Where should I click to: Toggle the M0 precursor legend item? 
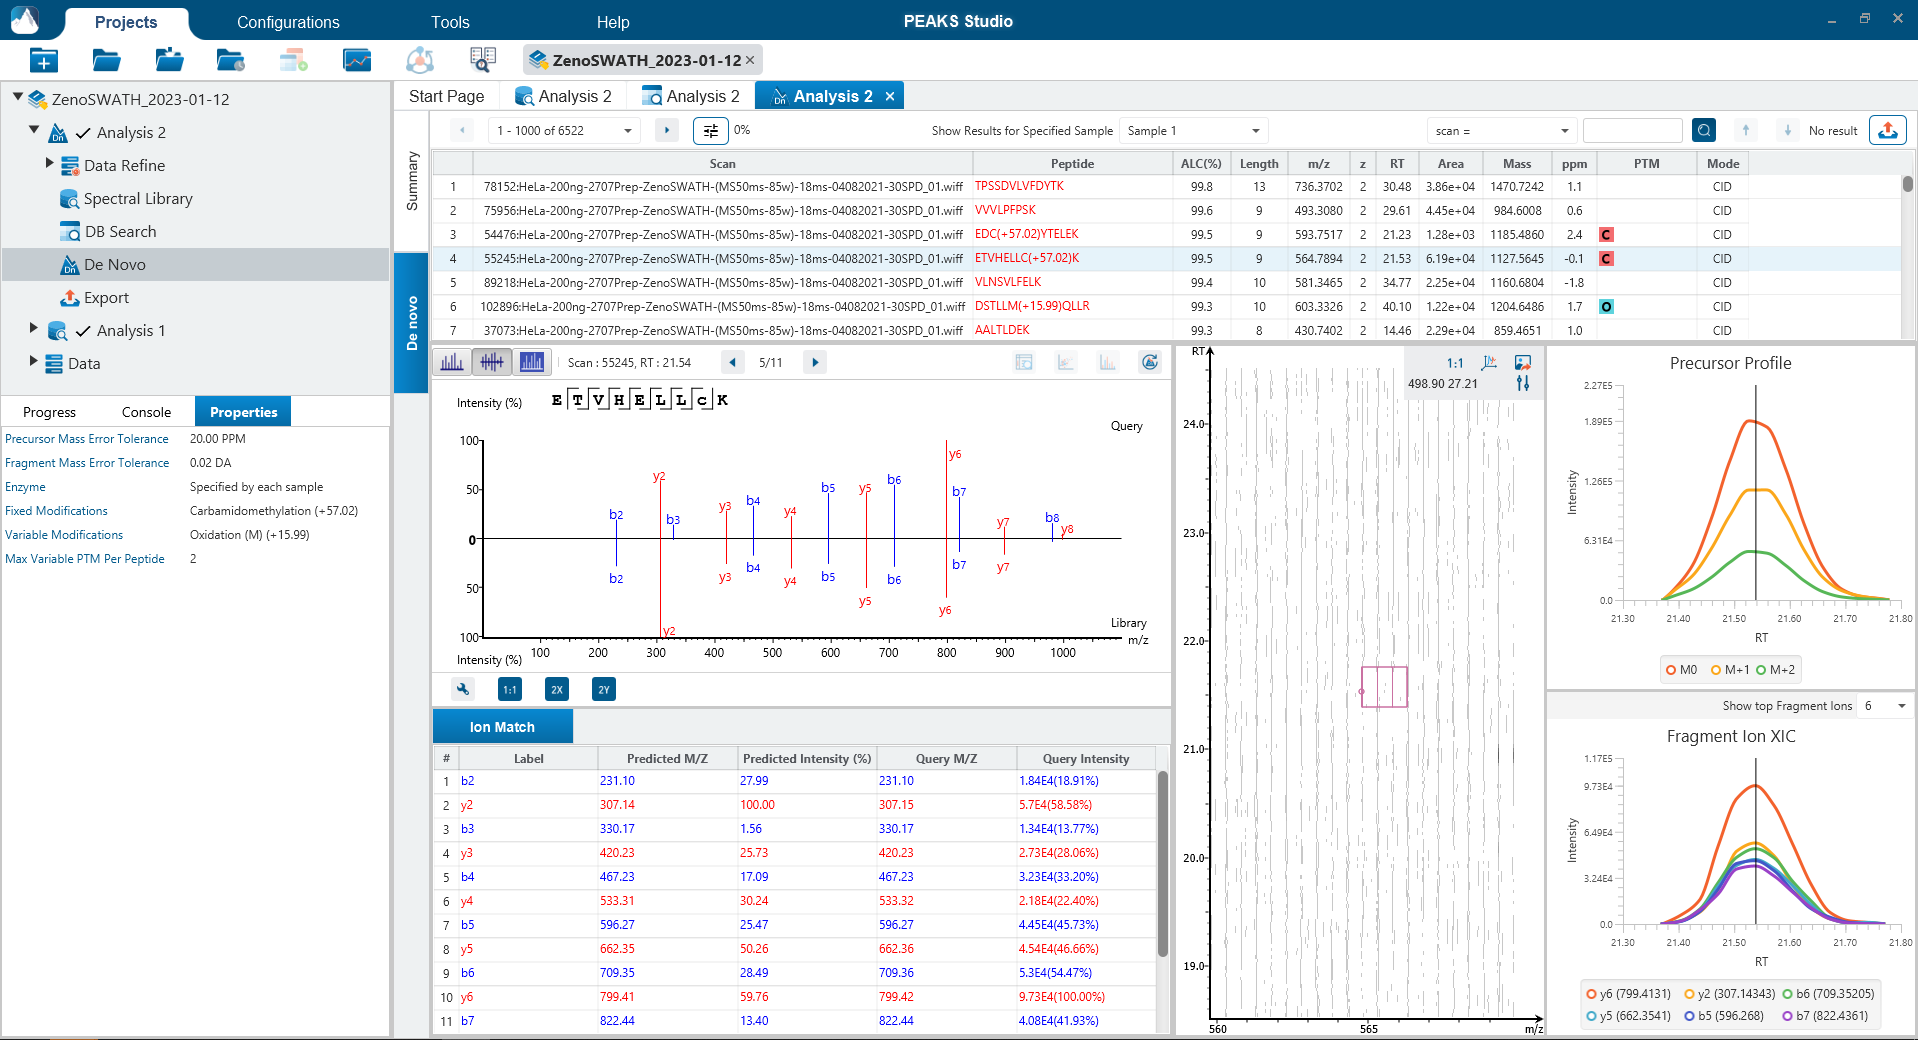[1681, 670]
